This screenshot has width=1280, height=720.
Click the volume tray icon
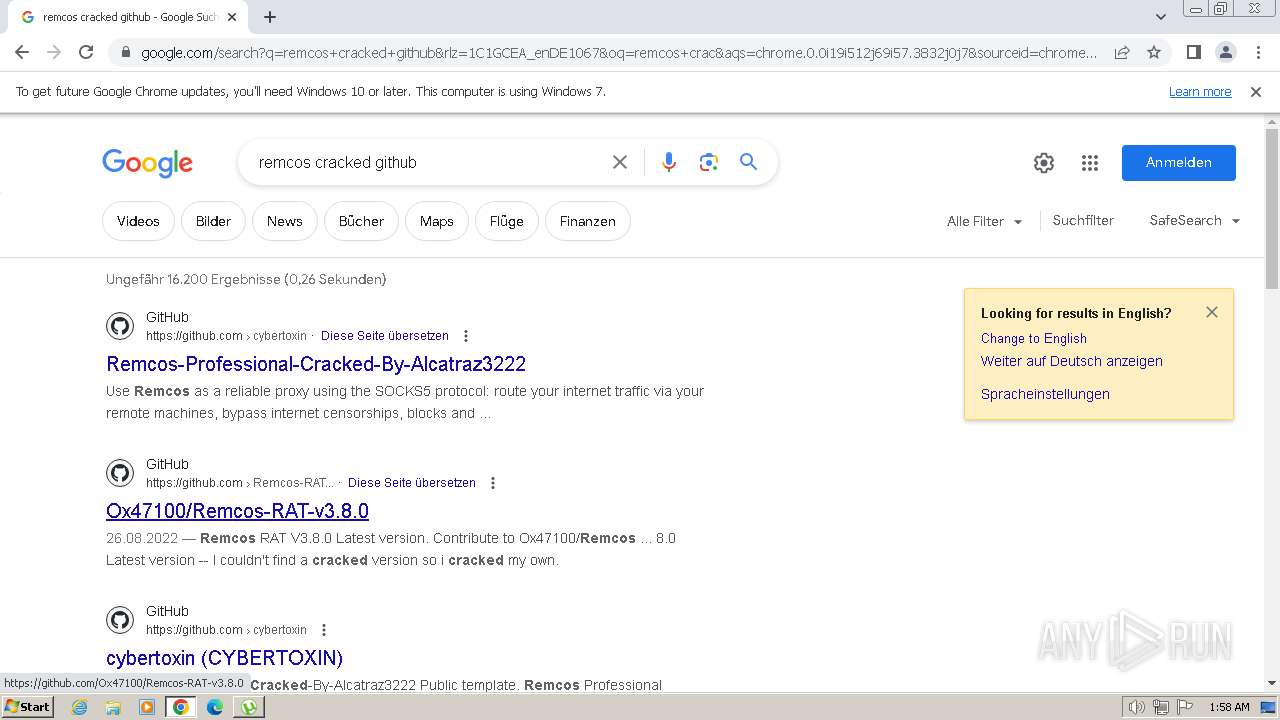tap(1137, 707)
